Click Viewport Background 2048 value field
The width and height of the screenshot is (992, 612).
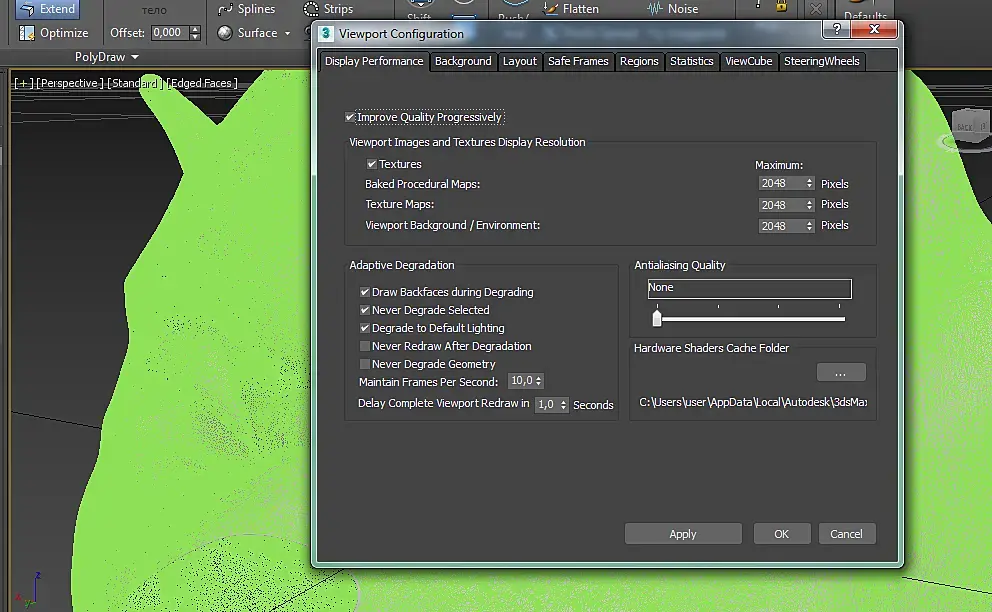click(781, 226)
